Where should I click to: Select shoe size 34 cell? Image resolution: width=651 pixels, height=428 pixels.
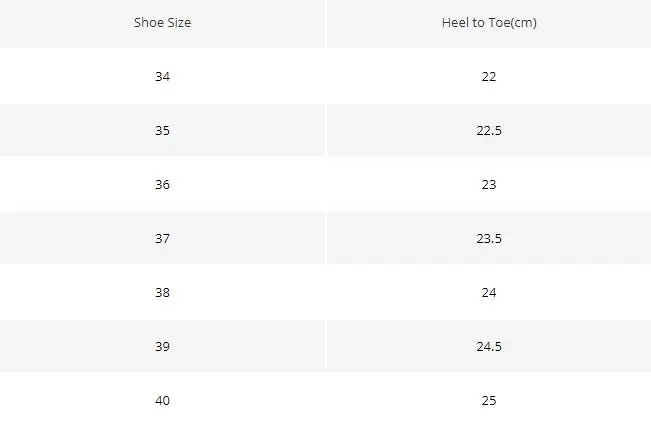(162, 76)
